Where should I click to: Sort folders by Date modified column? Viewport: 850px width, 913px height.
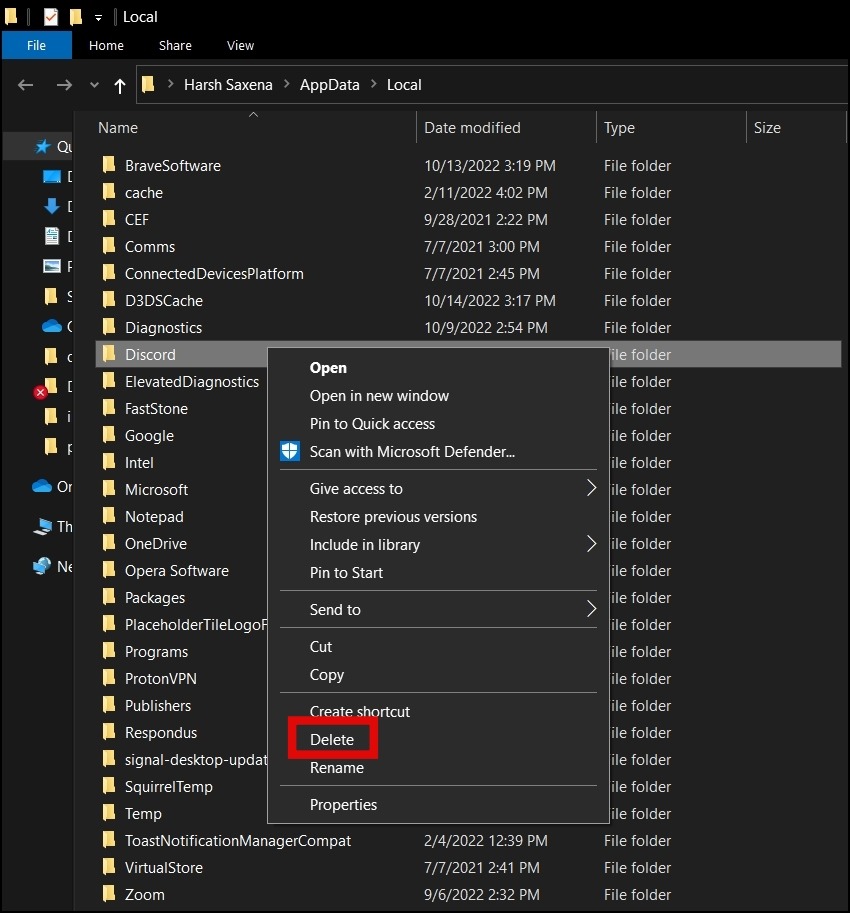(x=471, y=127)
